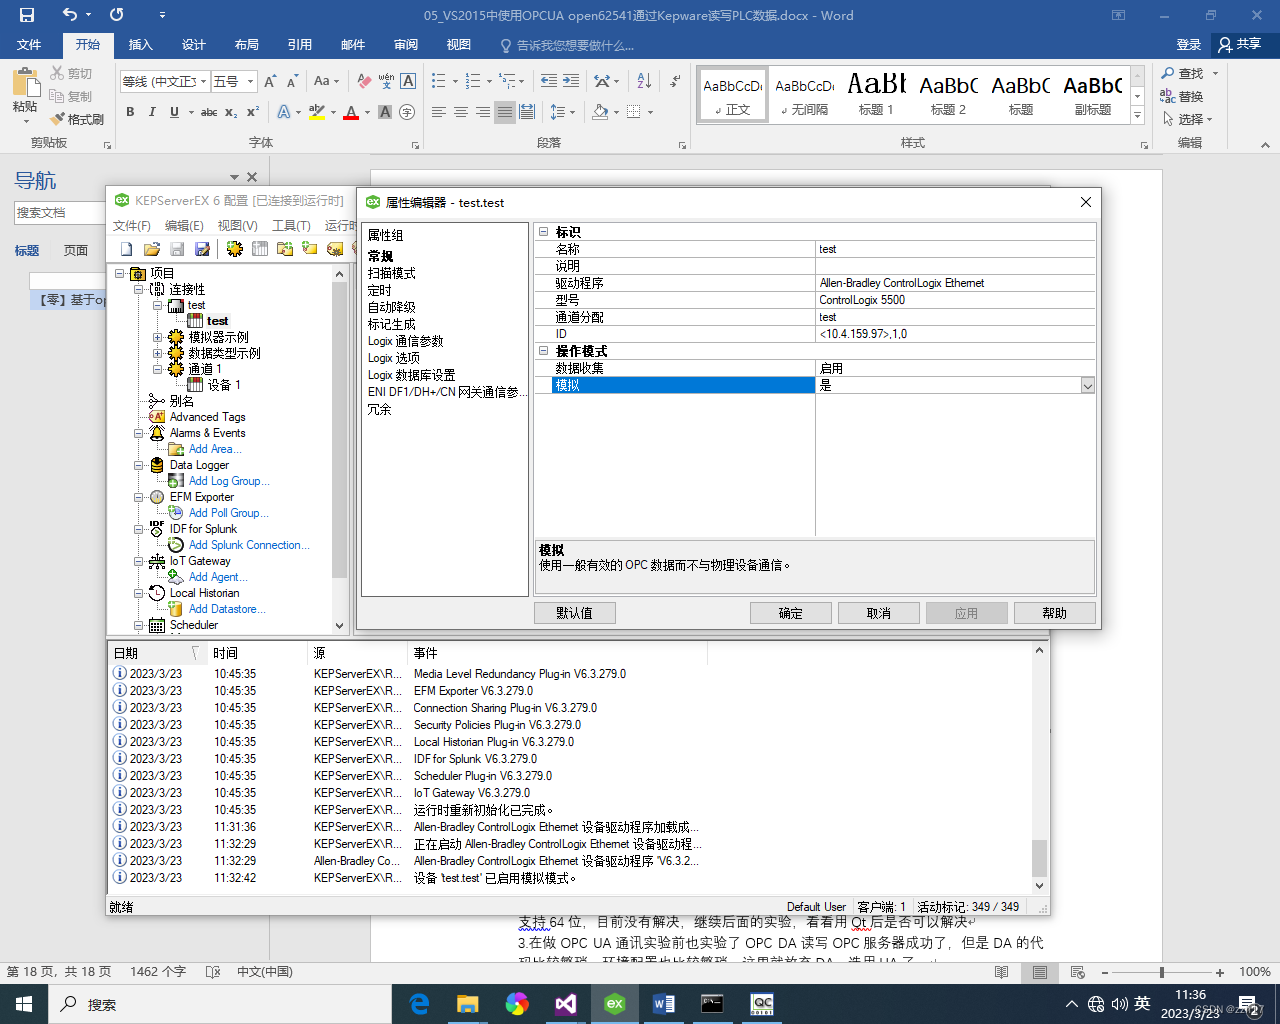Open the 工具(T) menu in KEPServerEX
The width and height of the screenshot is (1280, 1024).
point(291,225)
